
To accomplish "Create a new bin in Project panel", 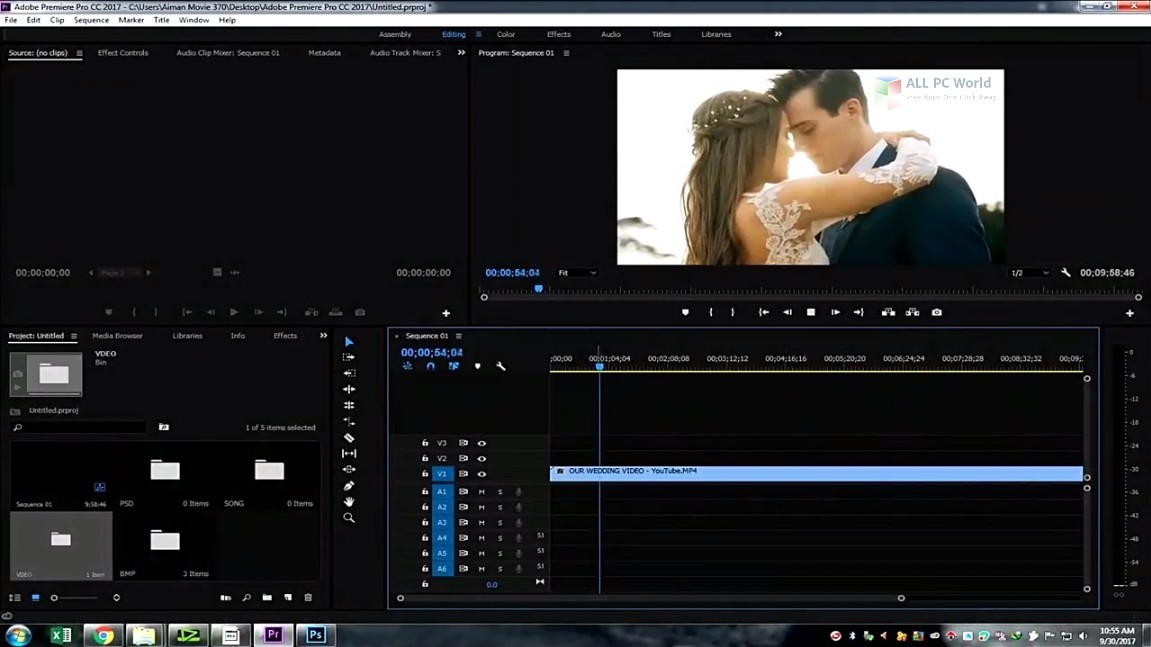I will point(267,598).
